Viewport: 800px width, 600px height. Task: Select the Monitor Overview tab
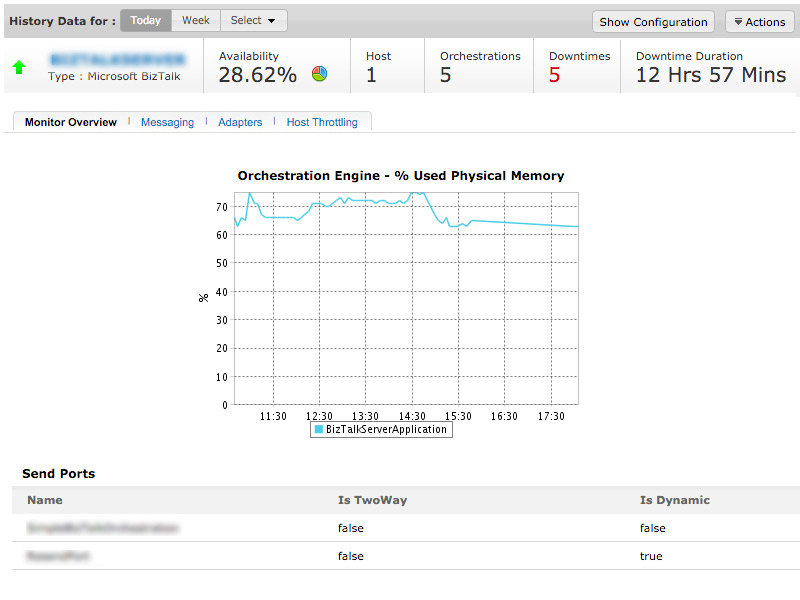click(71, 122)
